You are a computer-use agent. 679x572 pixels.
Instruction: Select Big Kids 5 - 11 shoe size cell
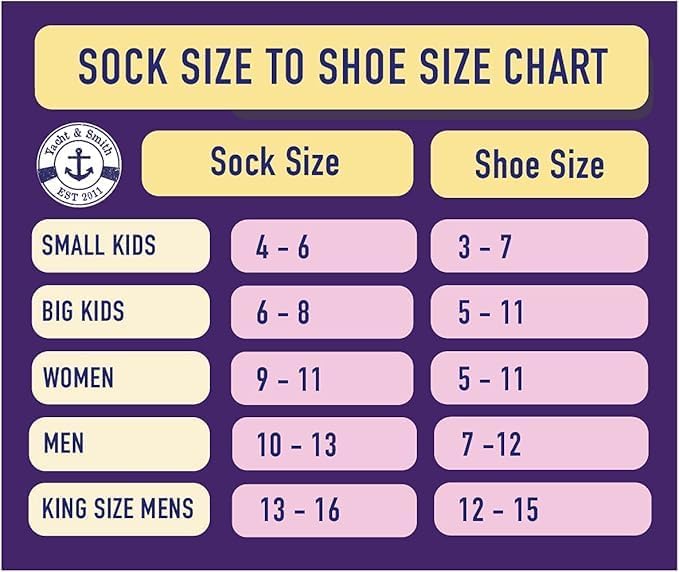pos(540,312)
